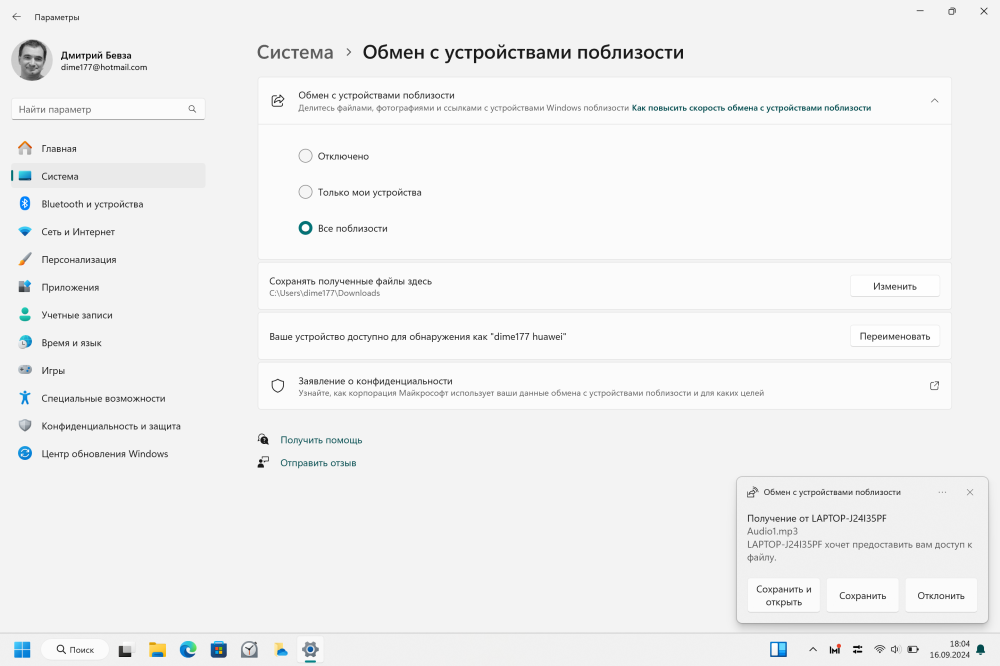
Task: Collapse the Обмен с устройствами поблизости section
Action: (934, 101)
